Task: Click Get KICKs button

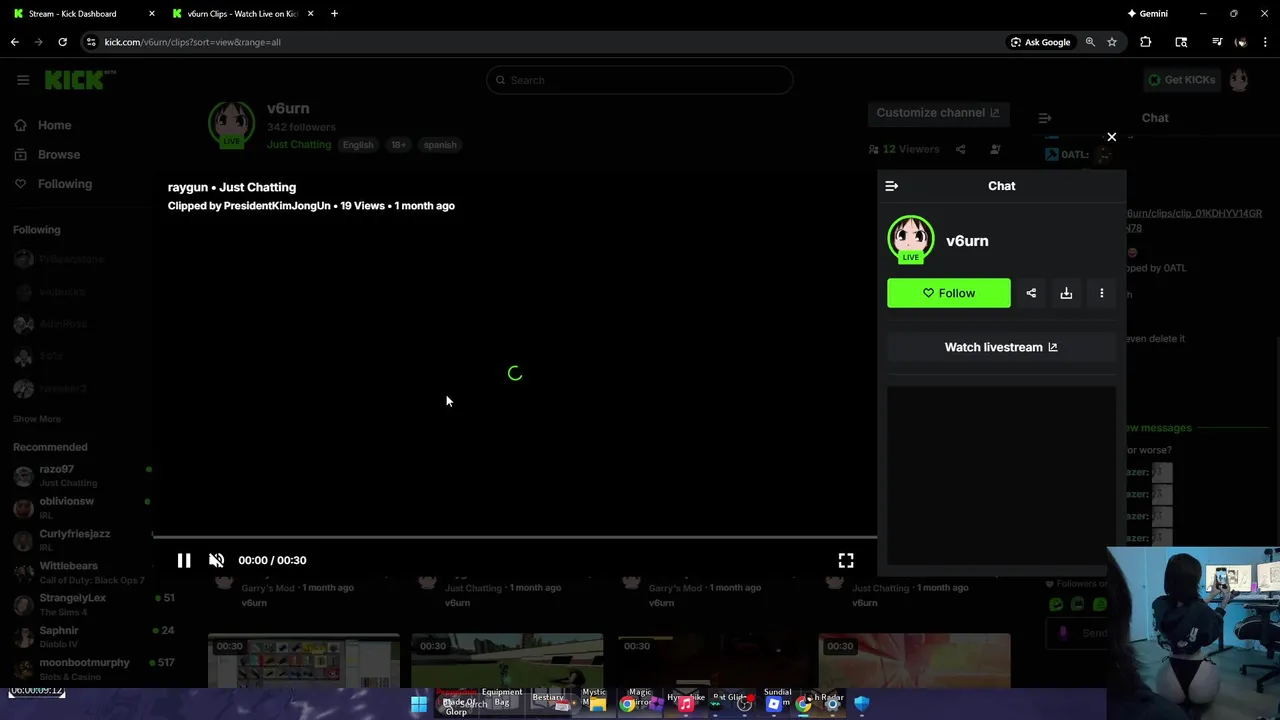Action: pos(1181,80)
